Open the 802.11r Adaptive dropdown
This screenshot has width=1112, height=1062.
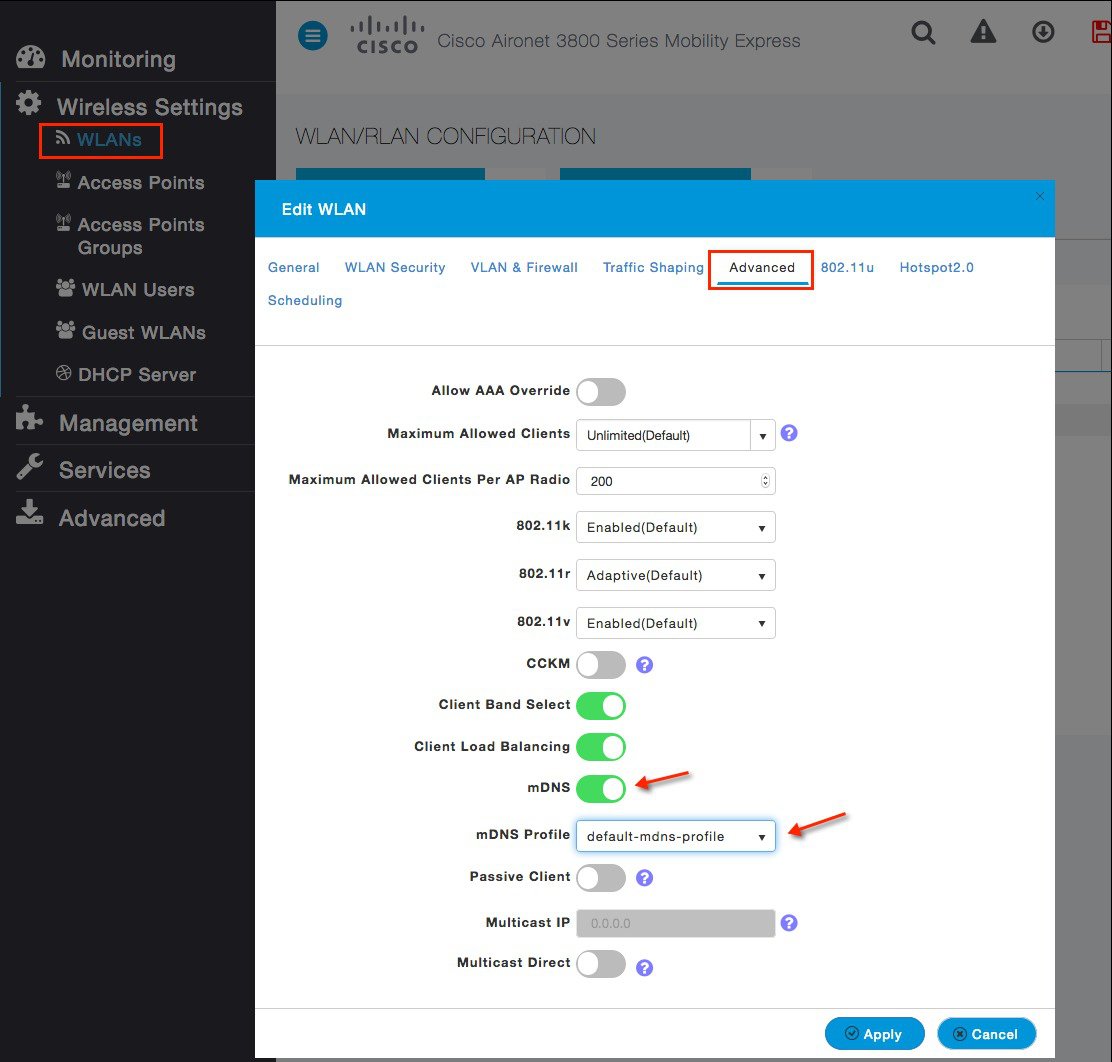(x=675, y=575)
